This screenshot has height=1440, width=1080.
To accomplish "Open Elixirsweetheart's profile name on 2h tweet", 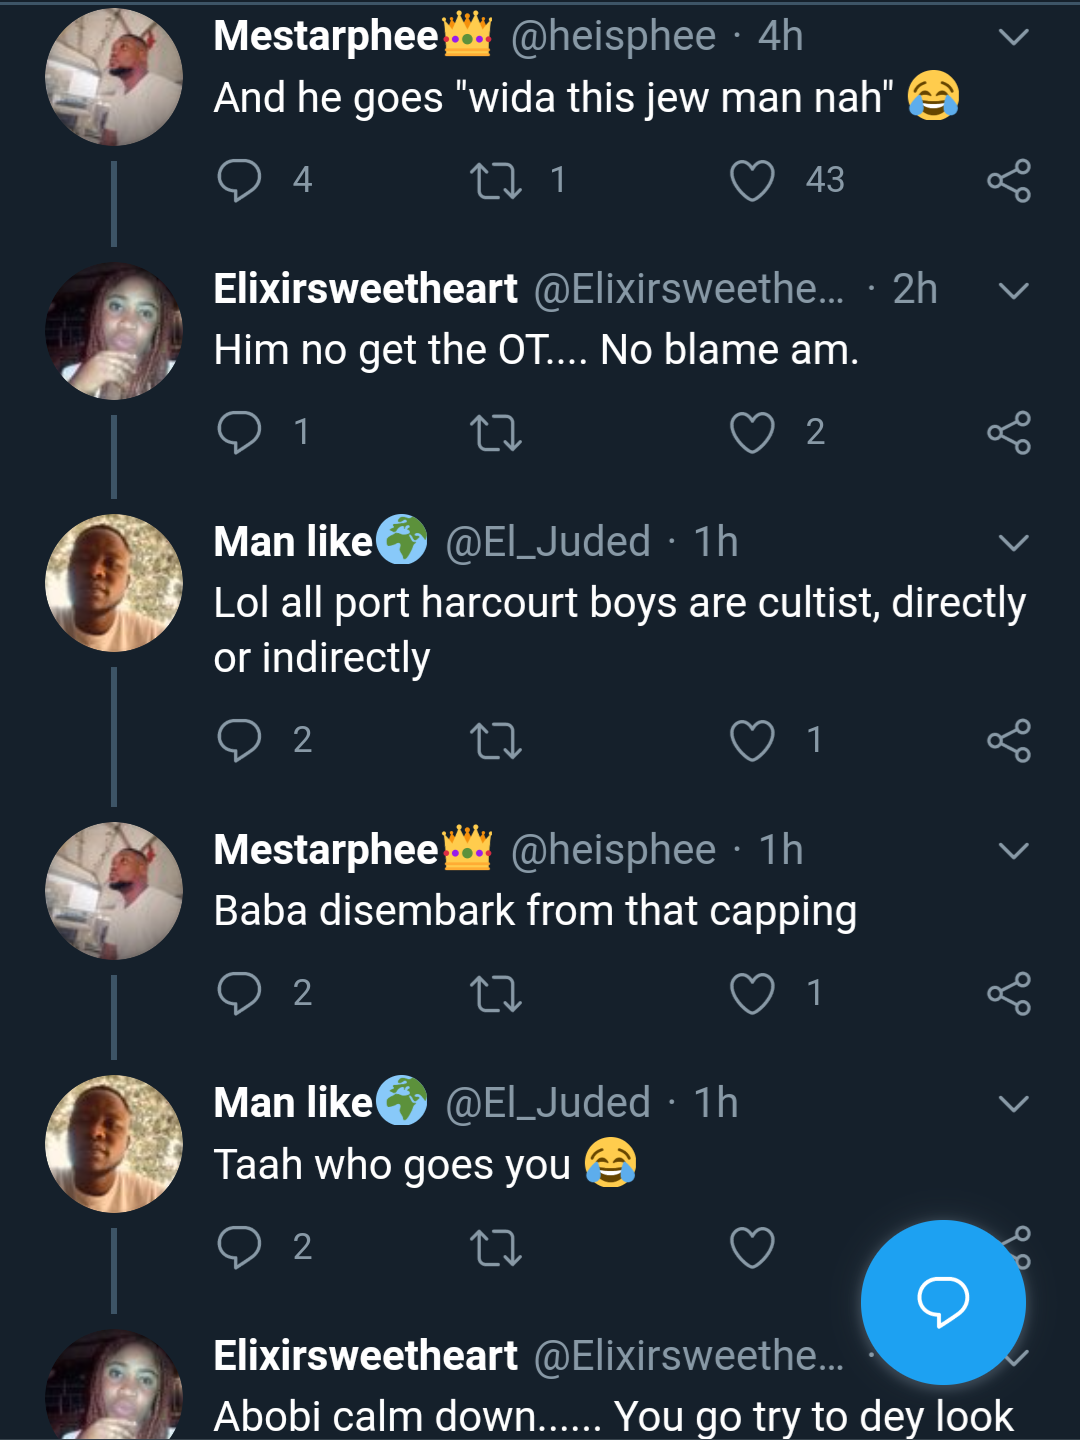I will point(366,289).
